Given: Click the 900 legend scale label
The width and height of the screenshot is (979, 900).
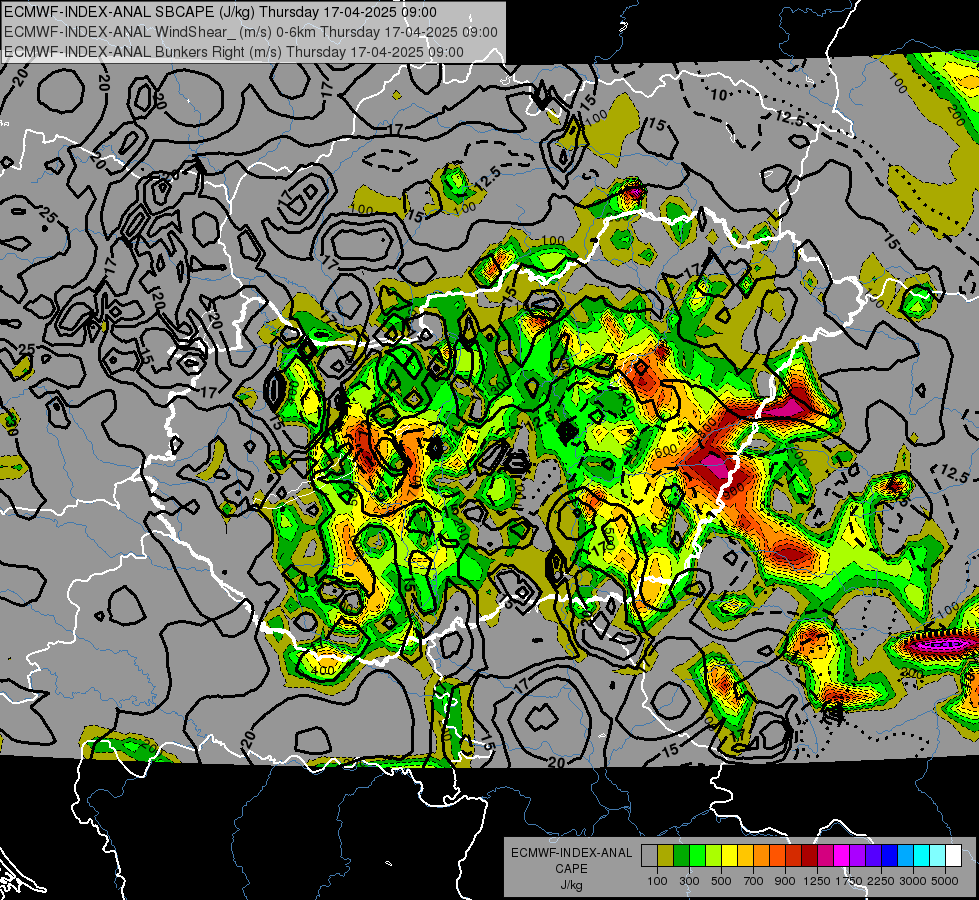Looking at the screenshot, I should pyautogui.click(x=785, y=881).
